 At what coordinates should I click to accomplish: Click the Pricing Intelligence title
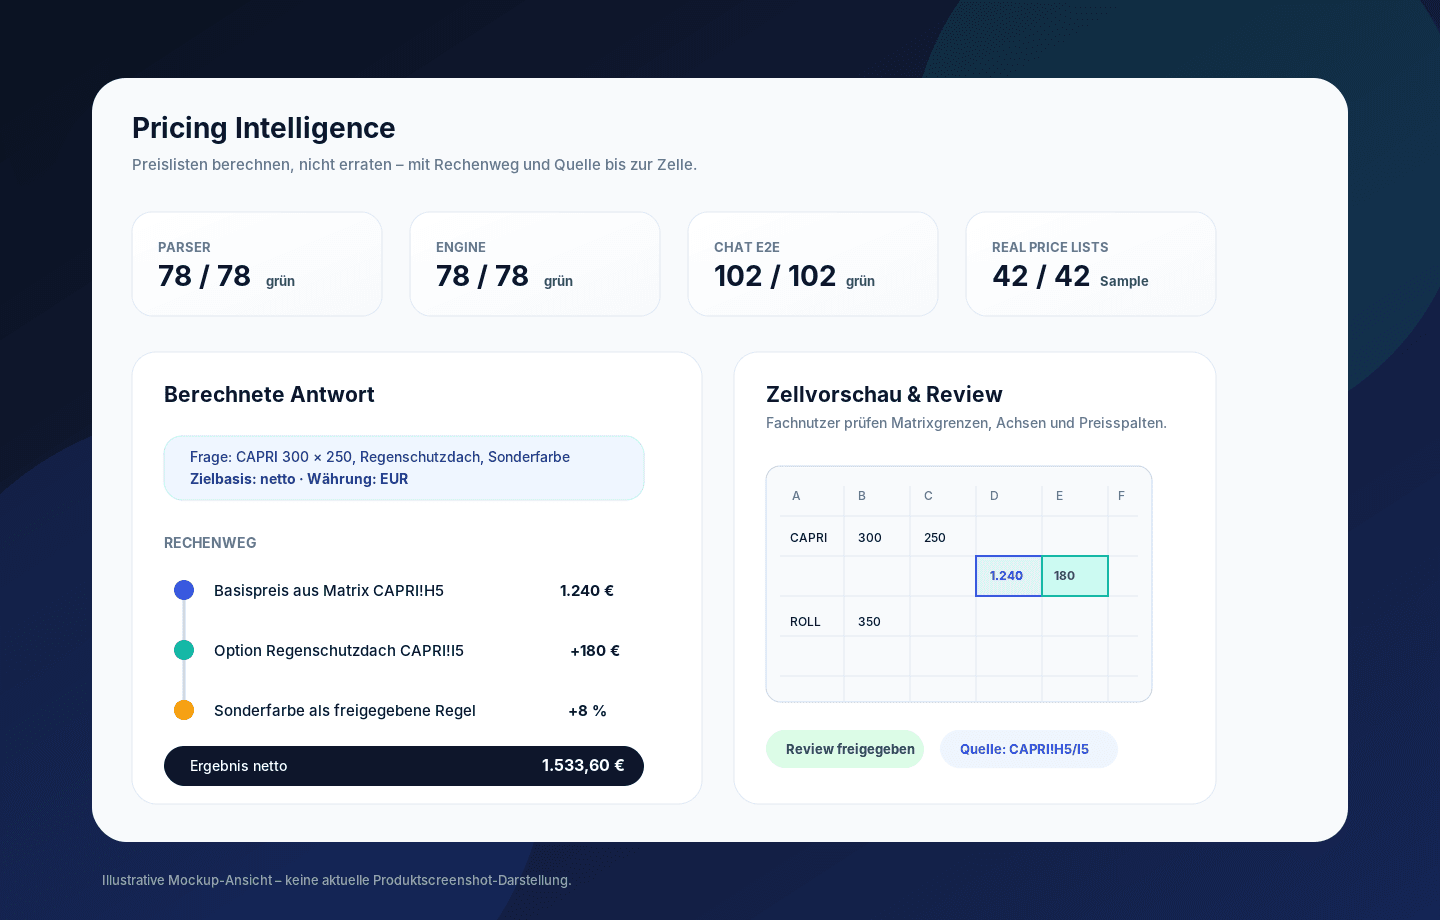coord(264,128)
